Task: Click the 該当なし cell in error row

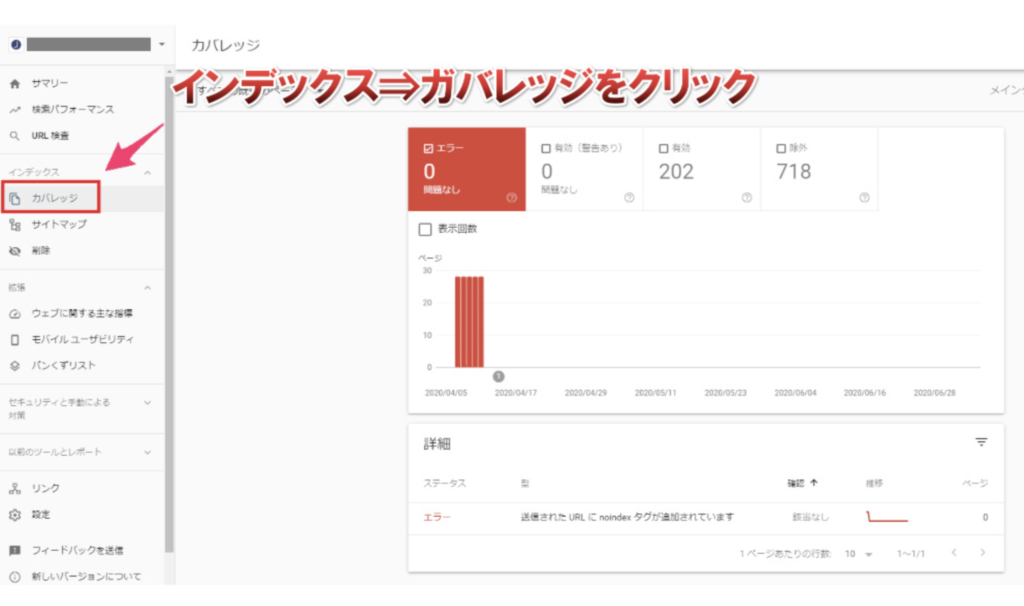Action: [x=810, y=517]
